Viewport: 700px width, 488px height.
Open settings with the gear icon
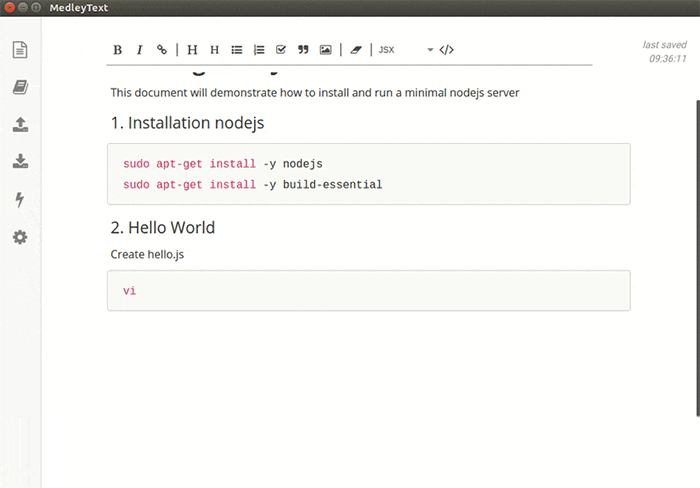click(x=20, y=237)
